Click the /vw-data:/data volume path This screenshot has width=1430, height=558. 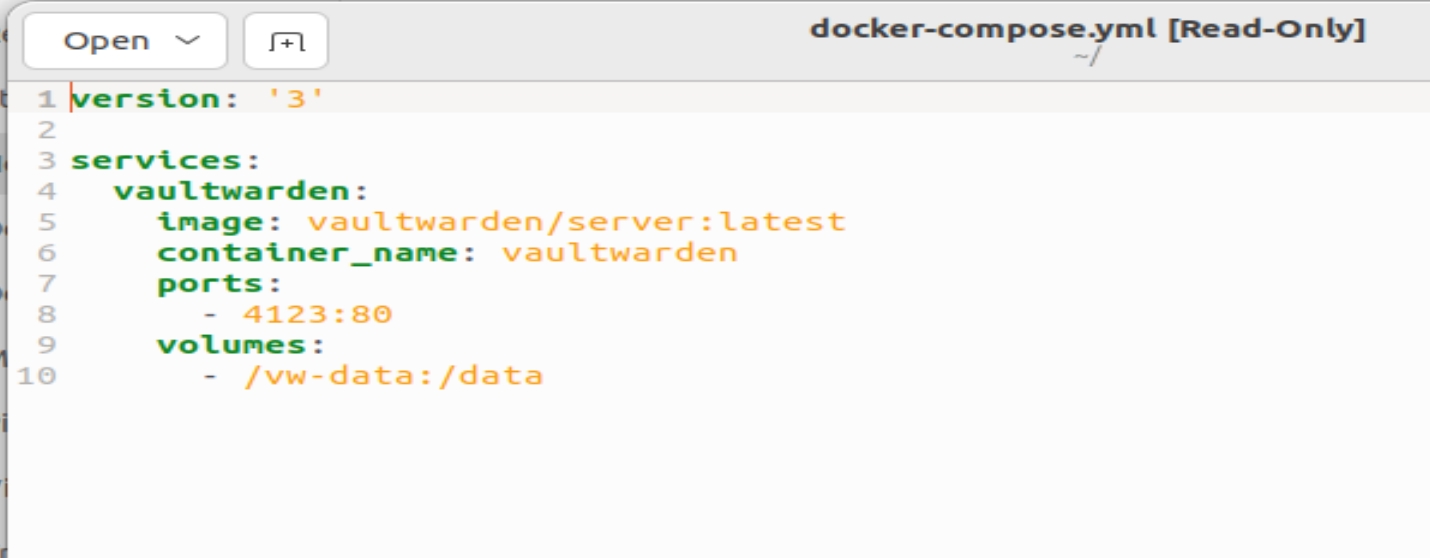click(x=393, y=376)
